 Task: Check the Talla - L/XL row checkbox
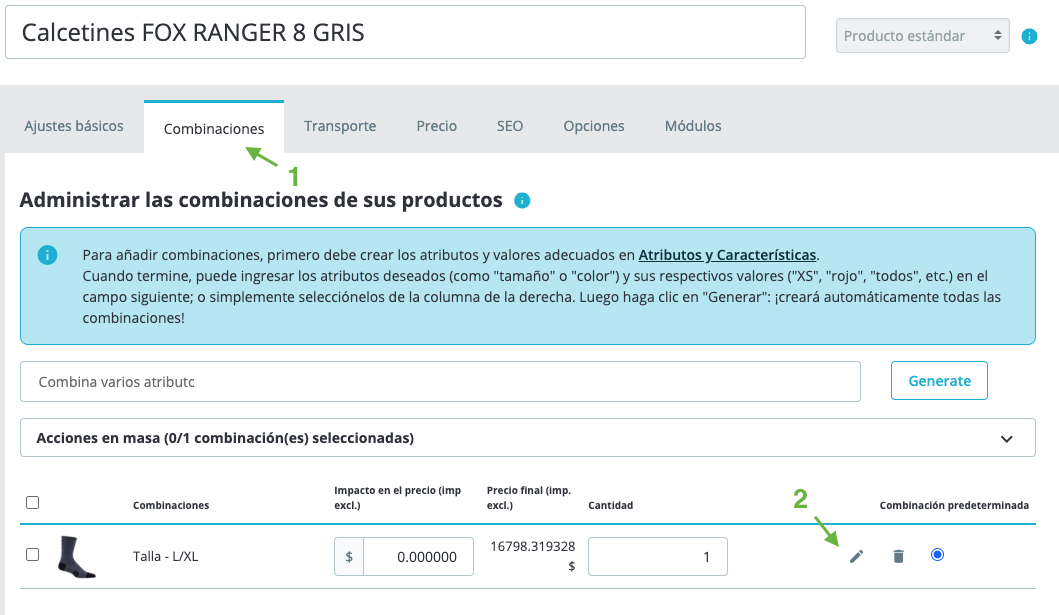click(x=32, y=555)
